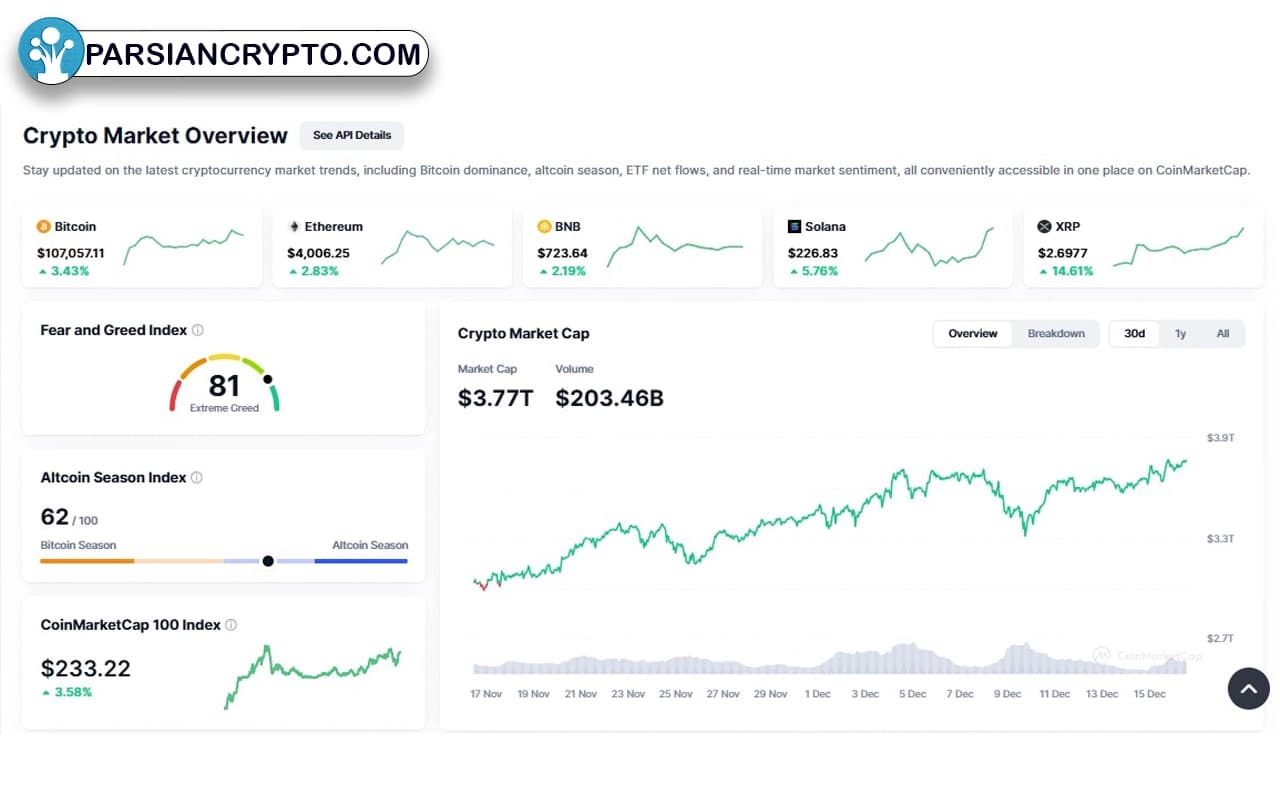The width and height of the screenshot is (1280, 800).
Task: Click the Ethereum logo icon
Action: [294, 226]
